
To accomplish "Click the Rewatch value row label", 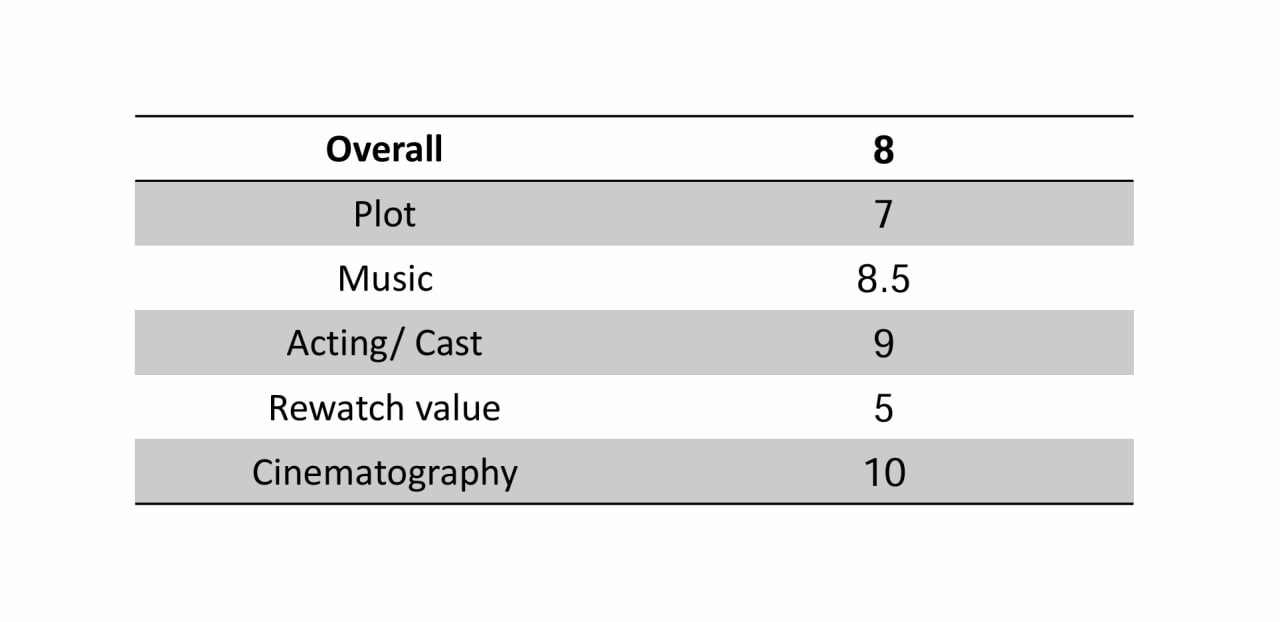I will pos(384,408).
